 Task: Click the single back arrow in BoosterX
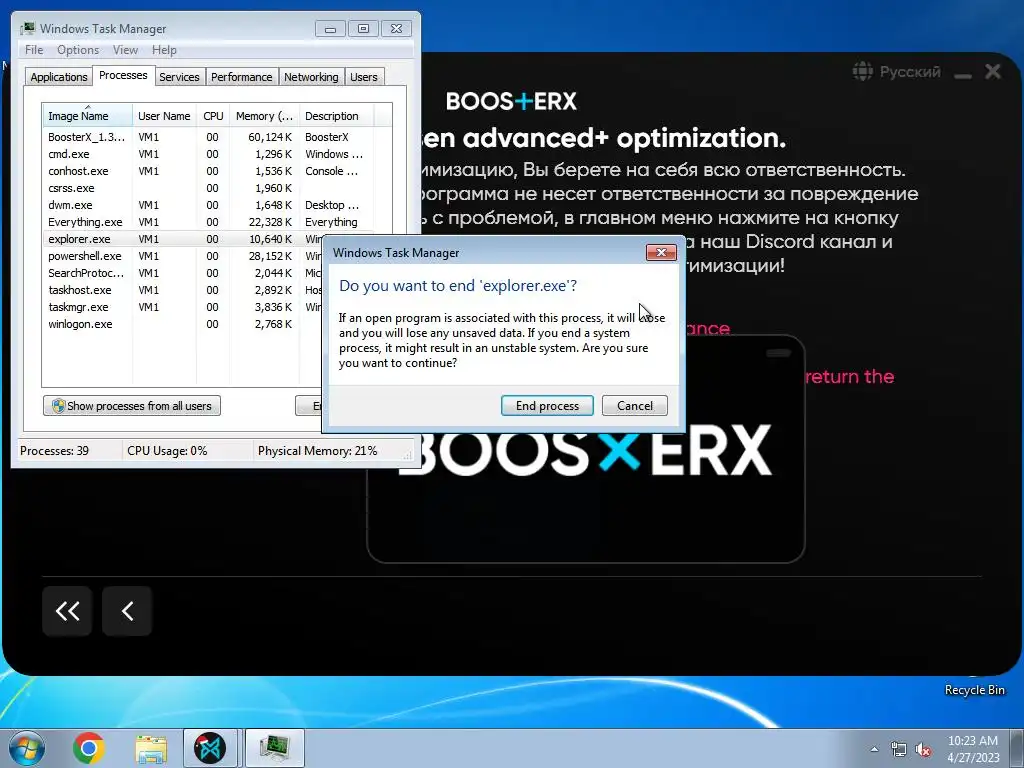click(127, 611)
